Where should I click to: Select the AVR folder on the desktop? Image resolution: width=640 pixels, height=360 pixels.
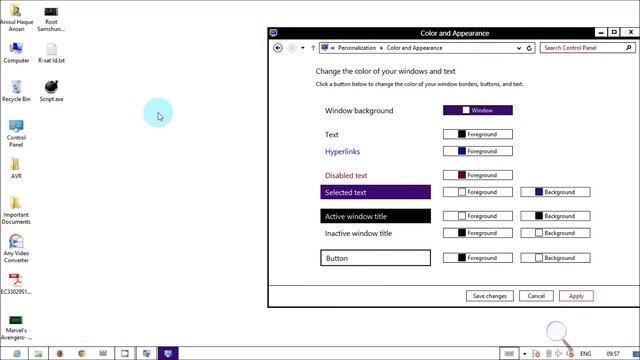tap(16, 168)
